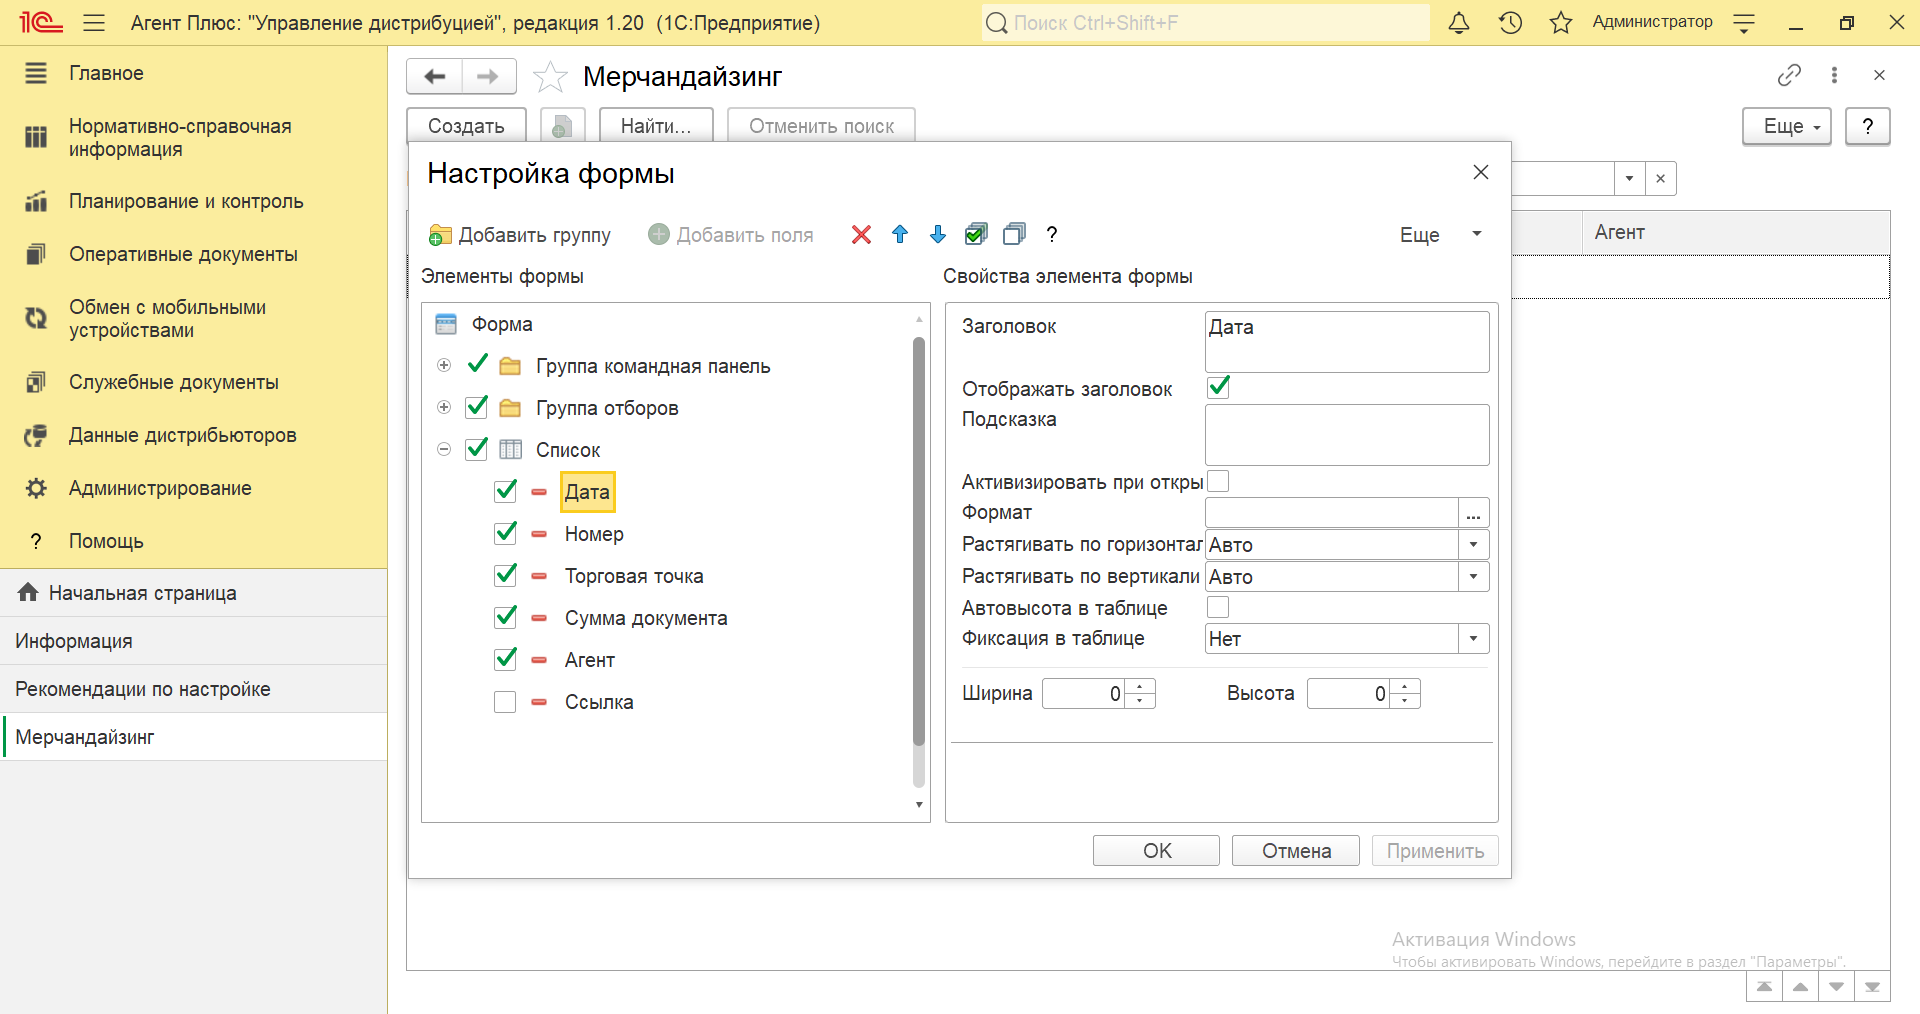This screenshot has height=1014, width=1920.
Task: Toggle Группа отборов checkbox
Action: pyautogui.click(x=477, y=407)
